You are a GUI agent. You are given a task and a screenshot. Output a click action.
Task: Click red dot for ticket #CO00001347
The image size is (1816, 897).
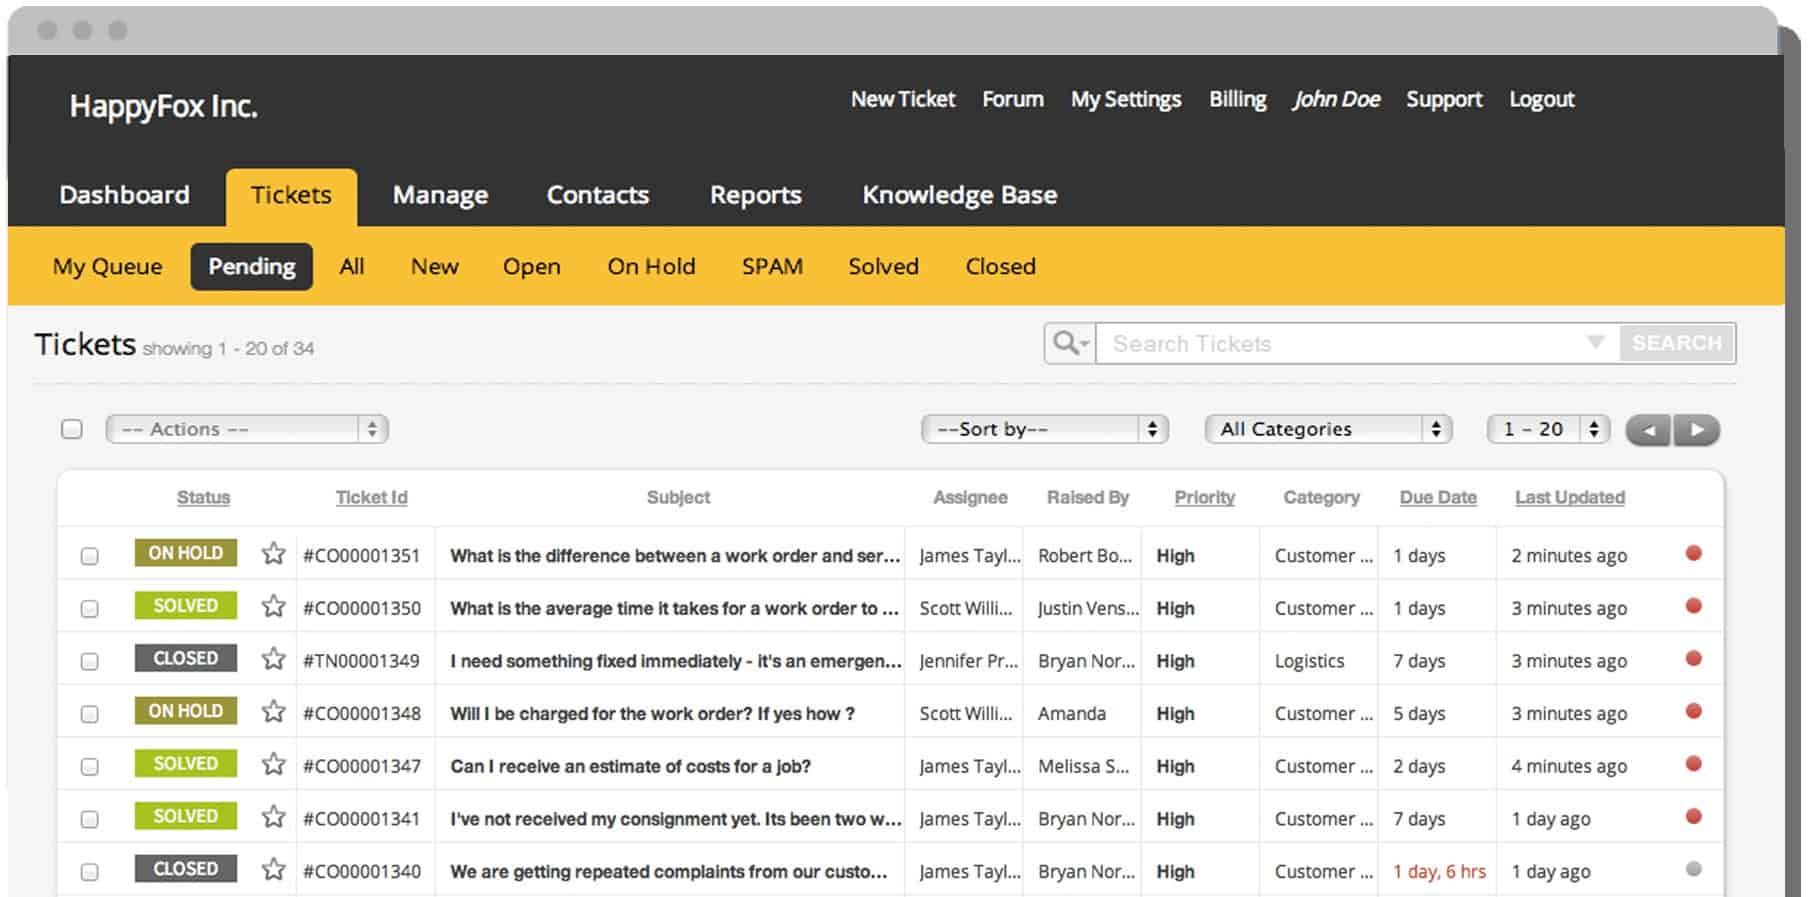(x=1693, y=763)
